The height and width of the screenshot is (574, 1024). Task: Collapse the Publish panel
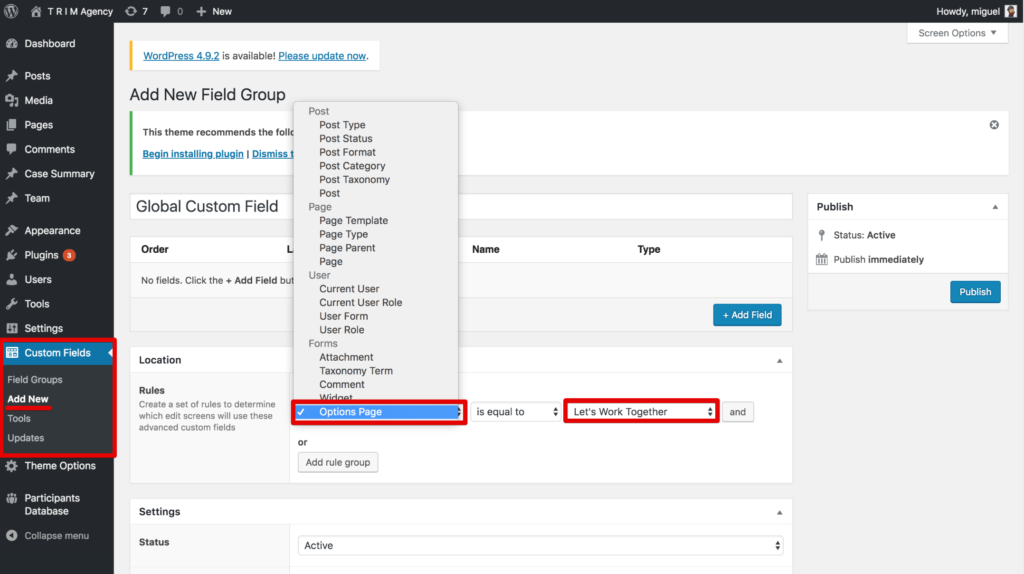tap(995, 207)
